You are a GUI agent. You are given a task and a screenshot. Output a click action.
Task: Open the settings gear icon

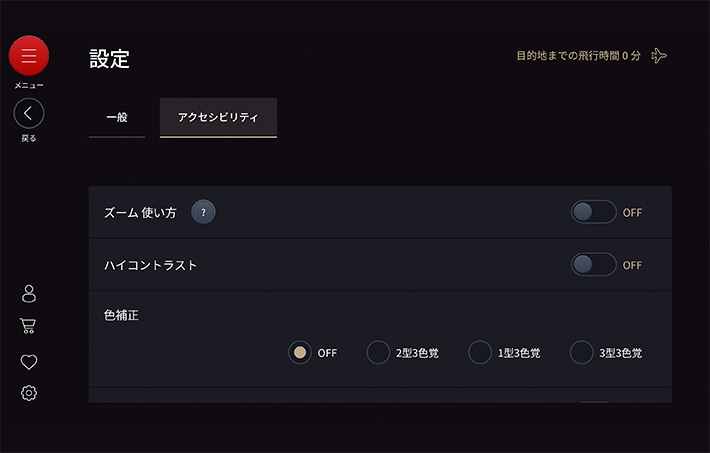(29, 394)
